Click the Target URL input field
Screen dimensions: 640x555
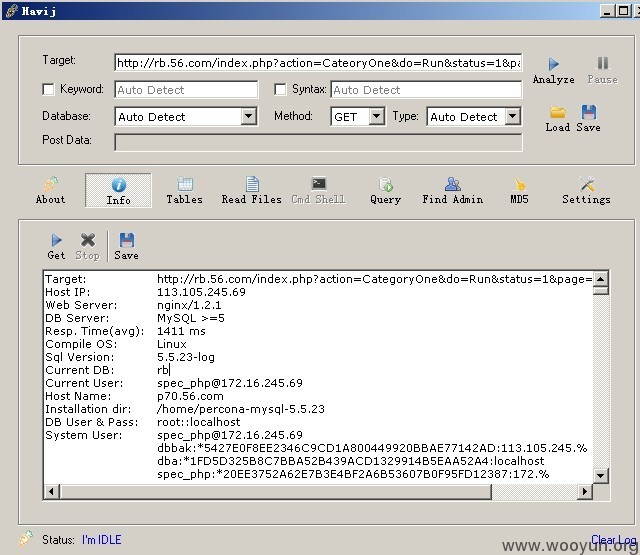(318, 62)
